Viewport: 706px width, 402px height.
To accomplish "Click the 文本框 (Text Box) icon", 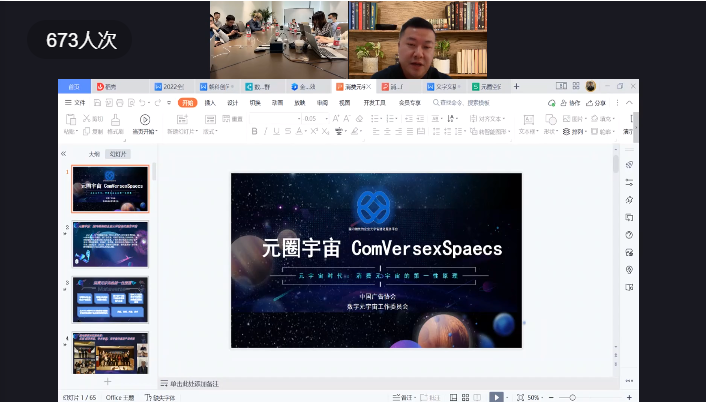I will click(529, 120).
